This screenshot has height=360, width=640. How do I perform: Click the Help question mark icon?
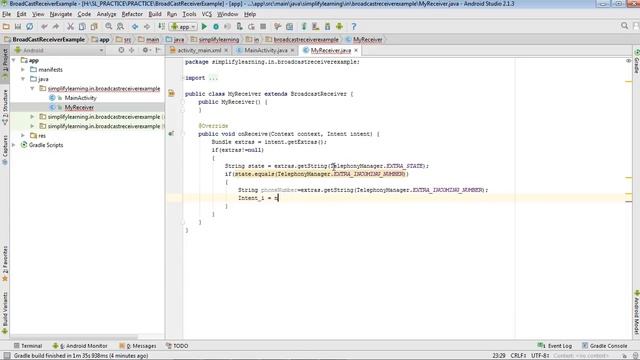(354, 27)
